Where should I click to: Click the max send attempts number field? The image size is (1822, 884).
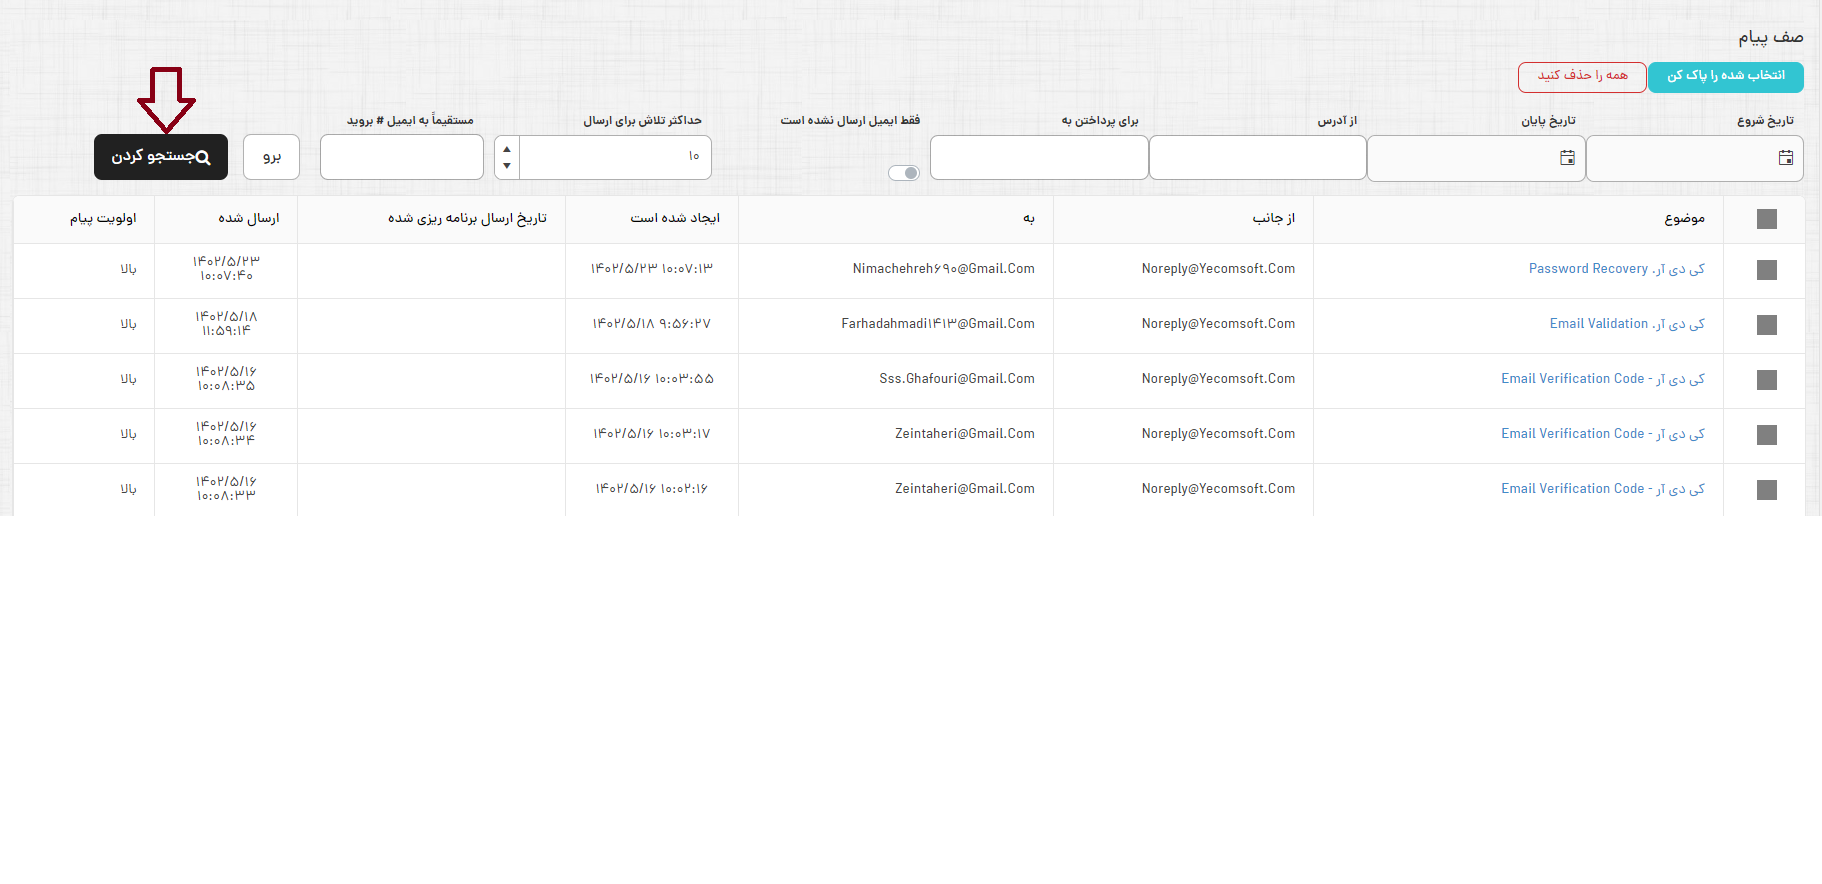615,158
